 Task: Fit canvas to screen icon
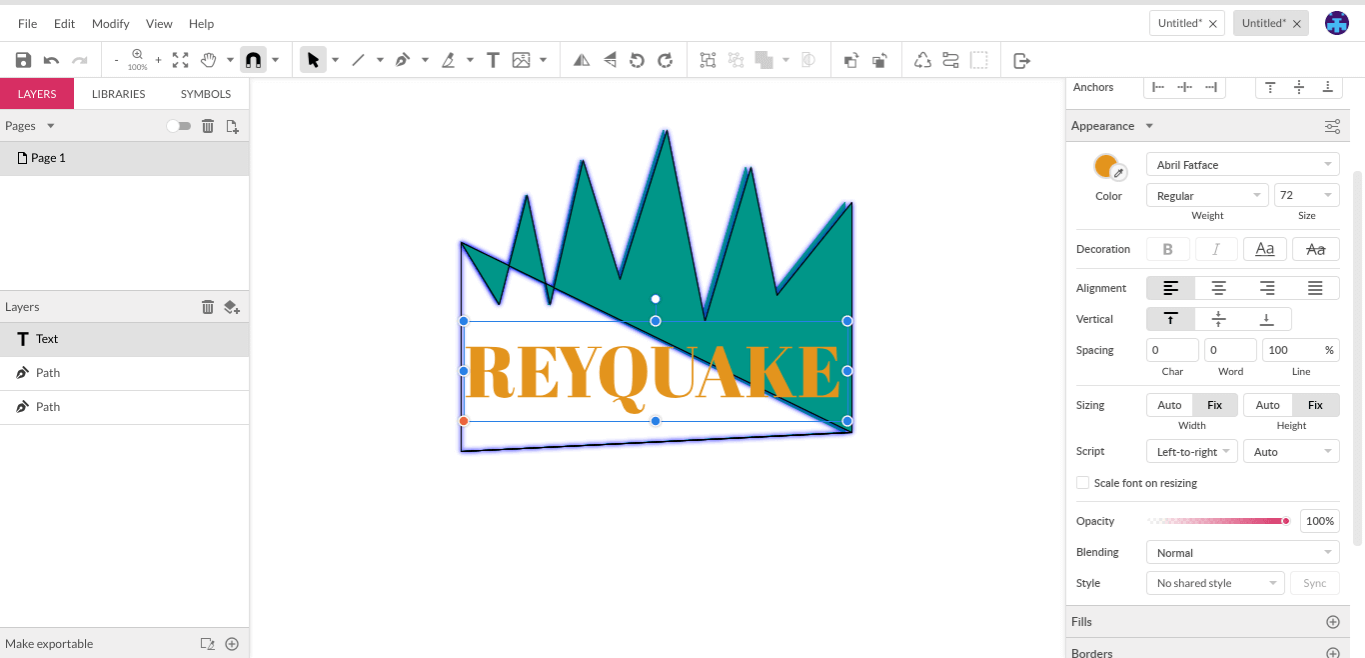coord(180,60)
